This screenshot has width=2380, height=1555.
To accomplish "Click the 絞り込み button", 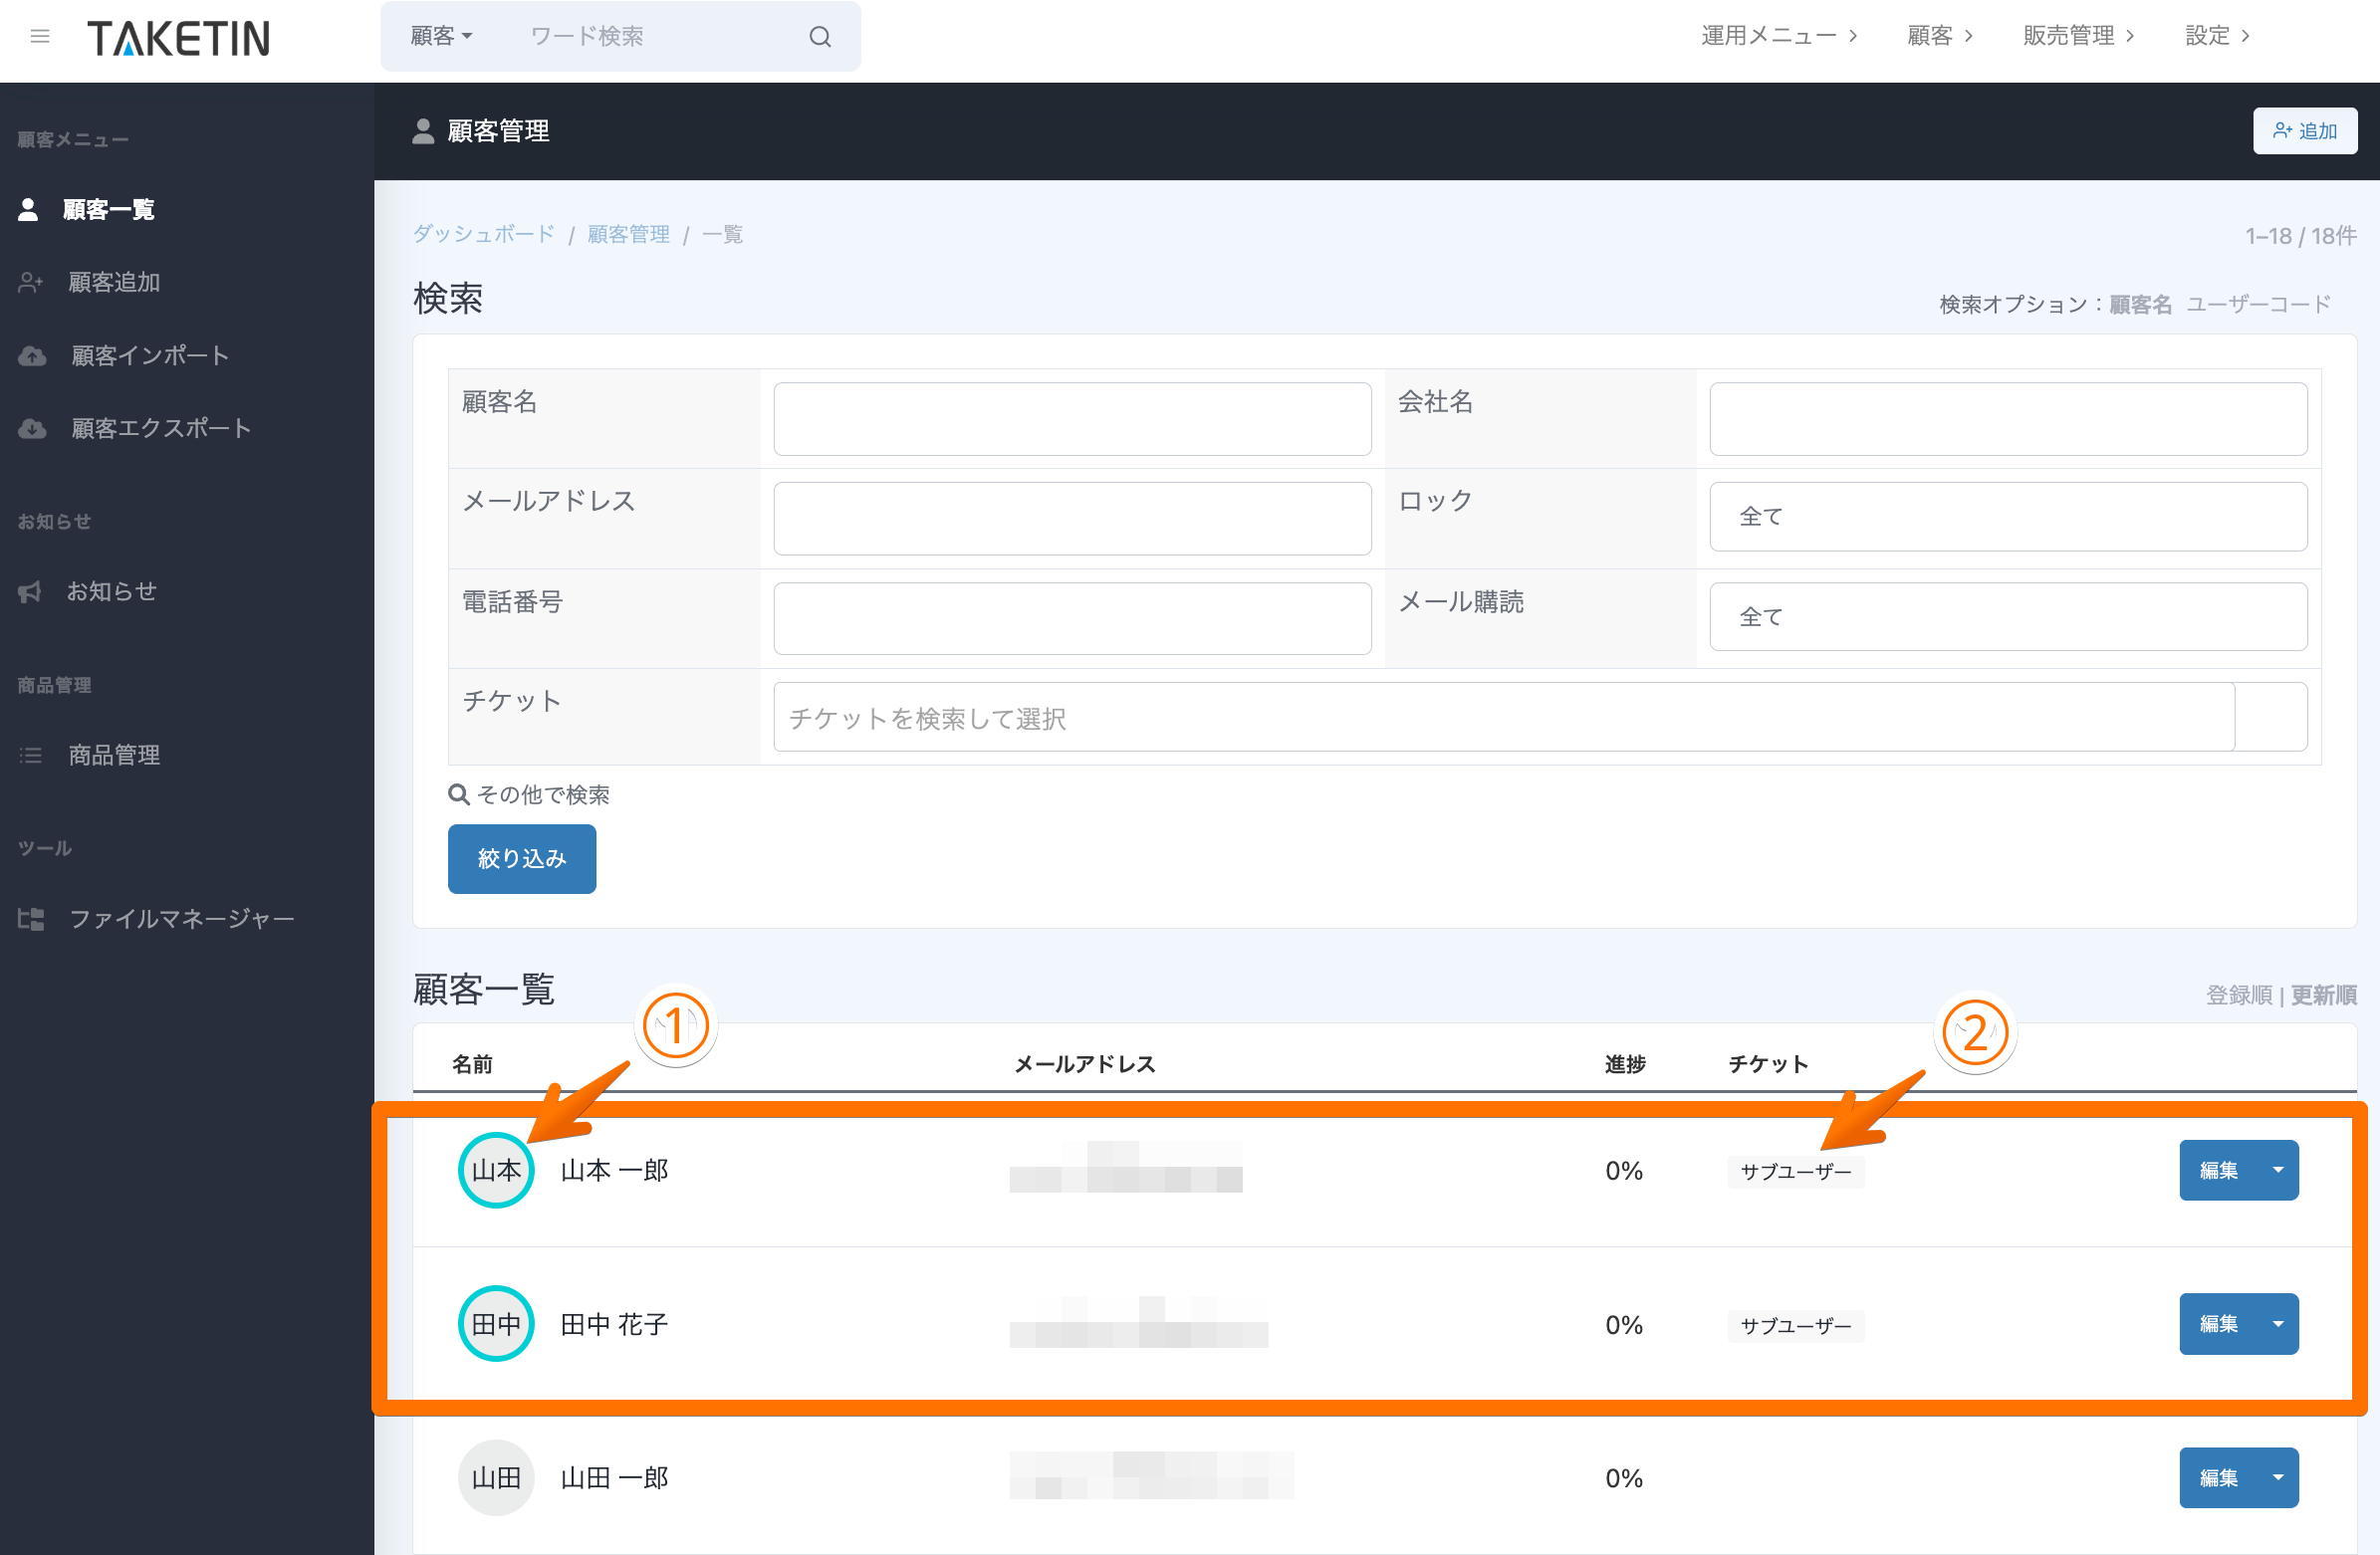I will [522, 859].
